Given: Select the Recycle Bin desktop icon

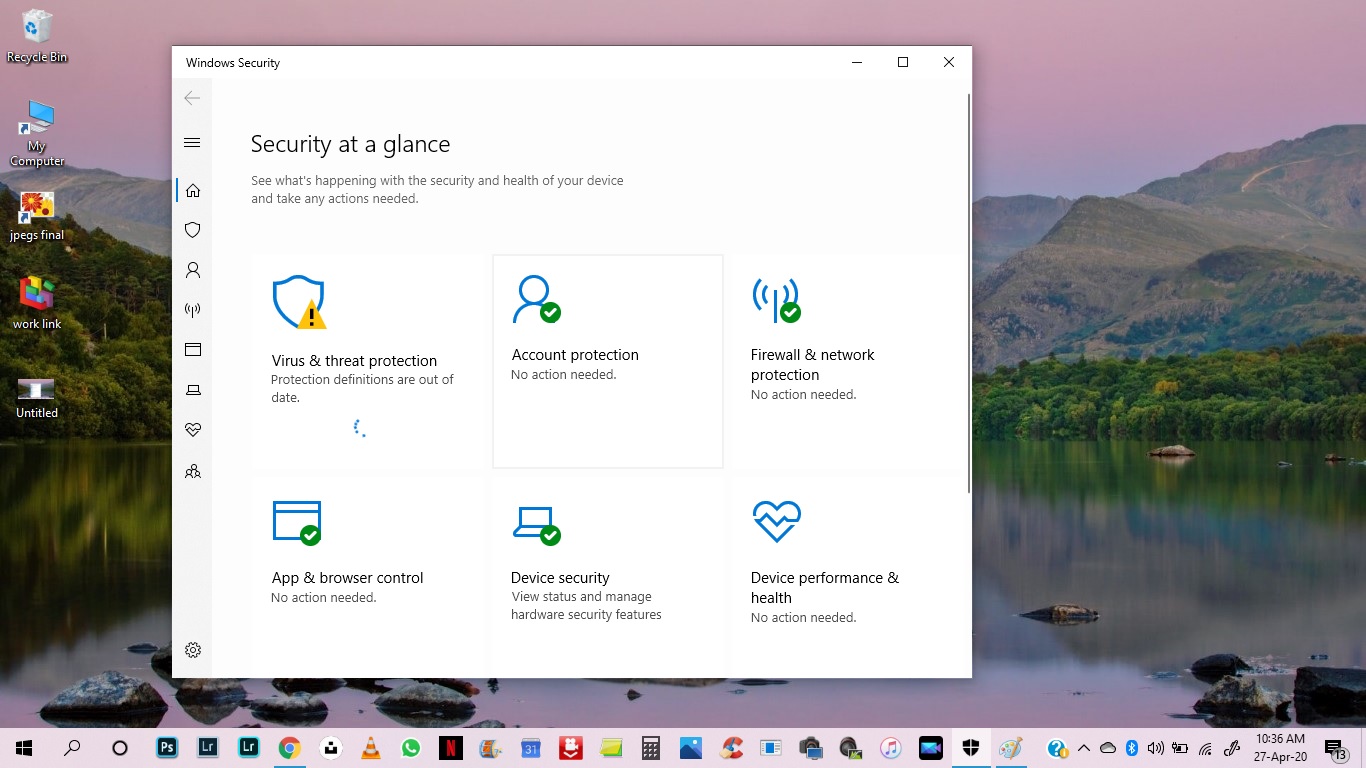Looking at the screenshot, I should point(37,36).
